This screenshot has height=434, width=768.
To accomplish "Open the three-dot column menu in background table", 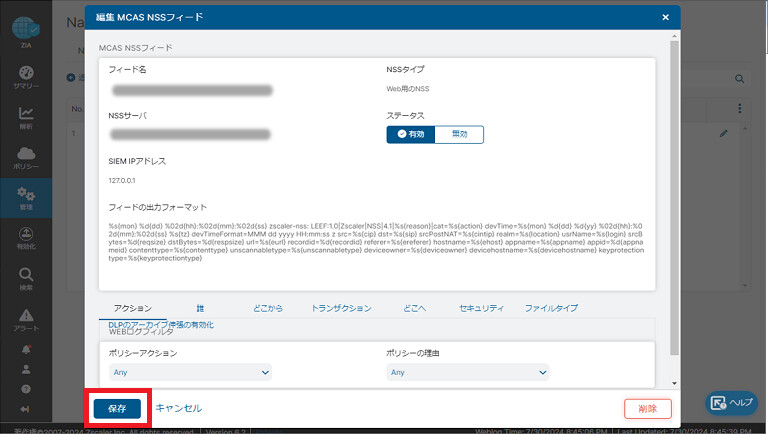I will click(x=740, y=108).
